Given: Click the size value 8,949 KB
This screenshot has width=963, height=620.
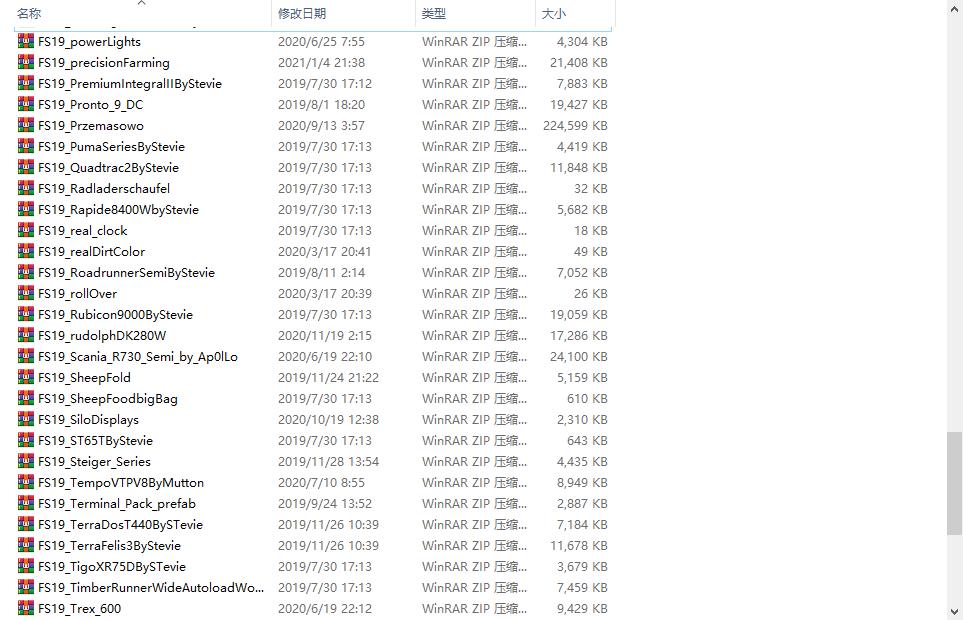Looking at the screenshot, I should 582,482.
